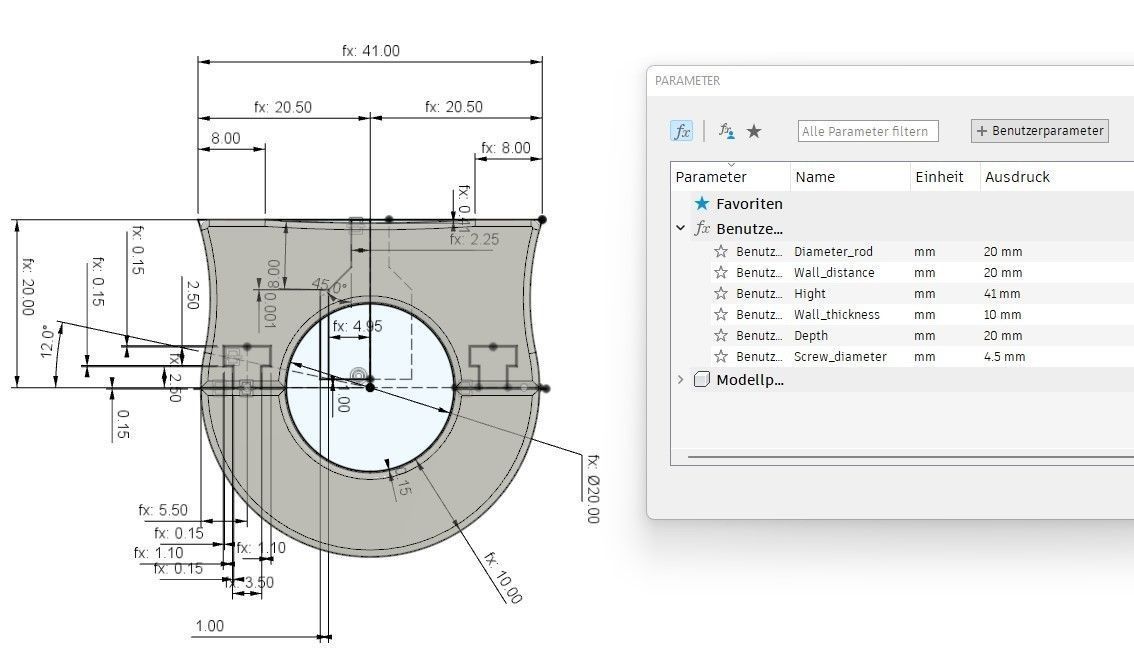Viewport: 1134px width, 665px height.
Task: Click the Modellparameter cube icon
Action: (702, 379)
